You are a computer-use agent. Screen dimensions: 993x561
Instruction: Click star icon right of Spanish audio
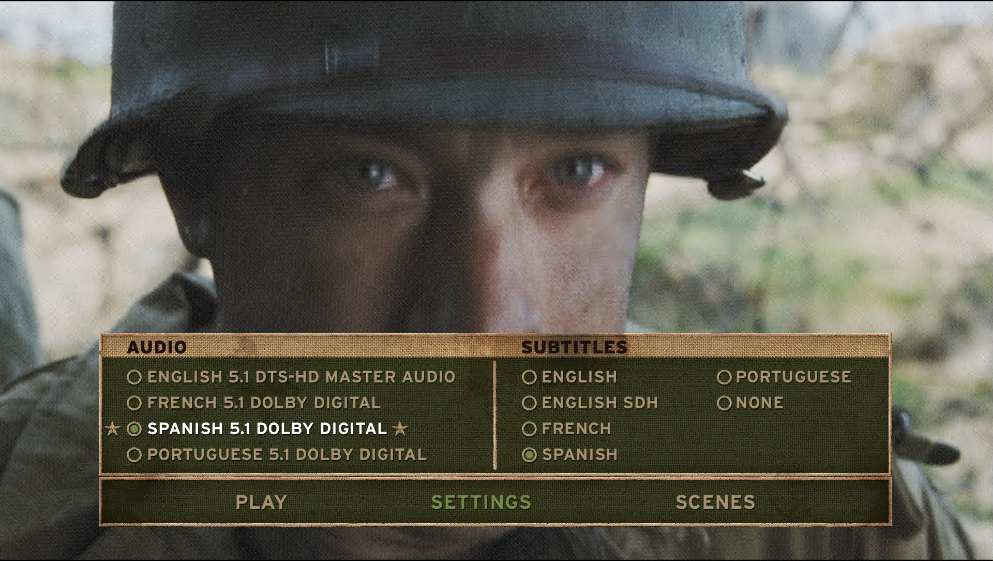click(x=400, y=429)
